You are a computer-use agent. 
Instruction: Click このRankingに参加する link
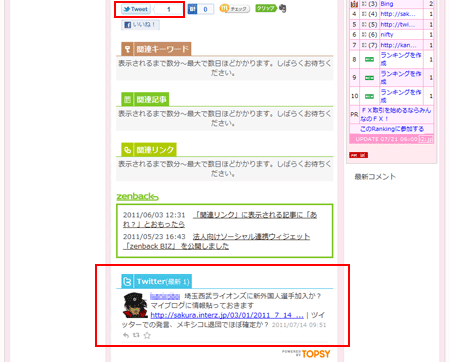tap(392, 129)
